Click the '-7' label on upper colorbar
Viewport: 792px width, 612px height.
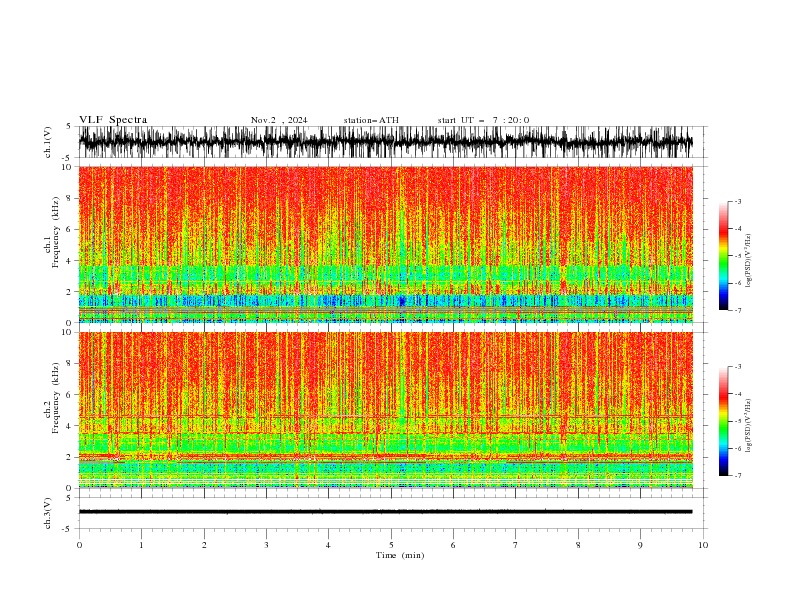(737, 310)
